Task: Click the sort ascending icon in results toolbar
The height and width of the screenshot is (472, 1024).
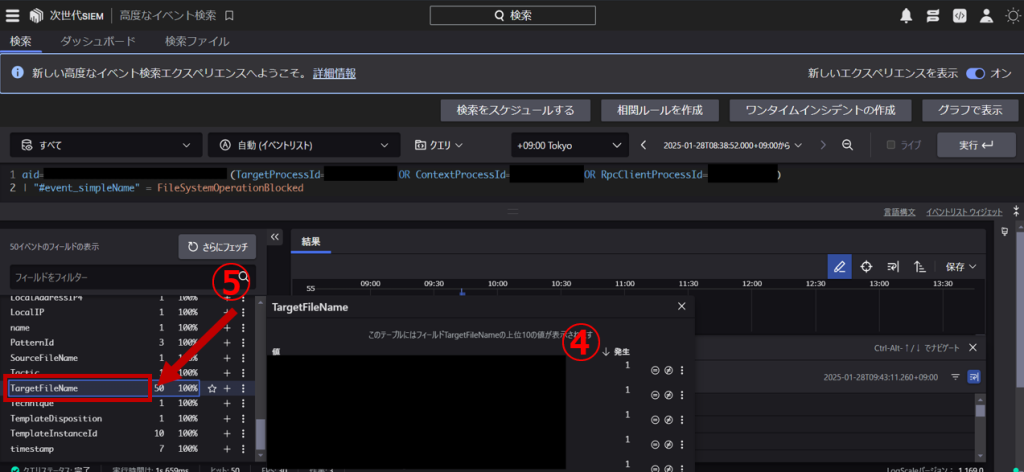Action: [x=920, y=266]
